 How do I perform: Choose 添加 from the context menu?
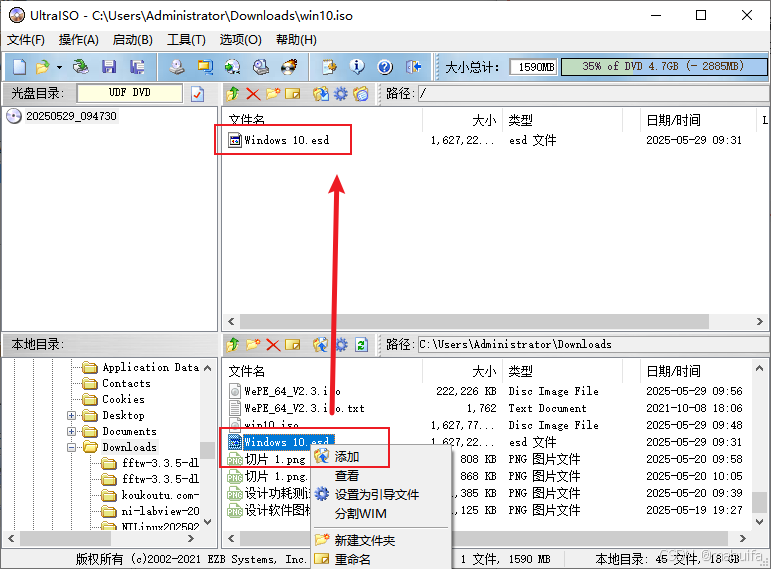coord(382,457)
